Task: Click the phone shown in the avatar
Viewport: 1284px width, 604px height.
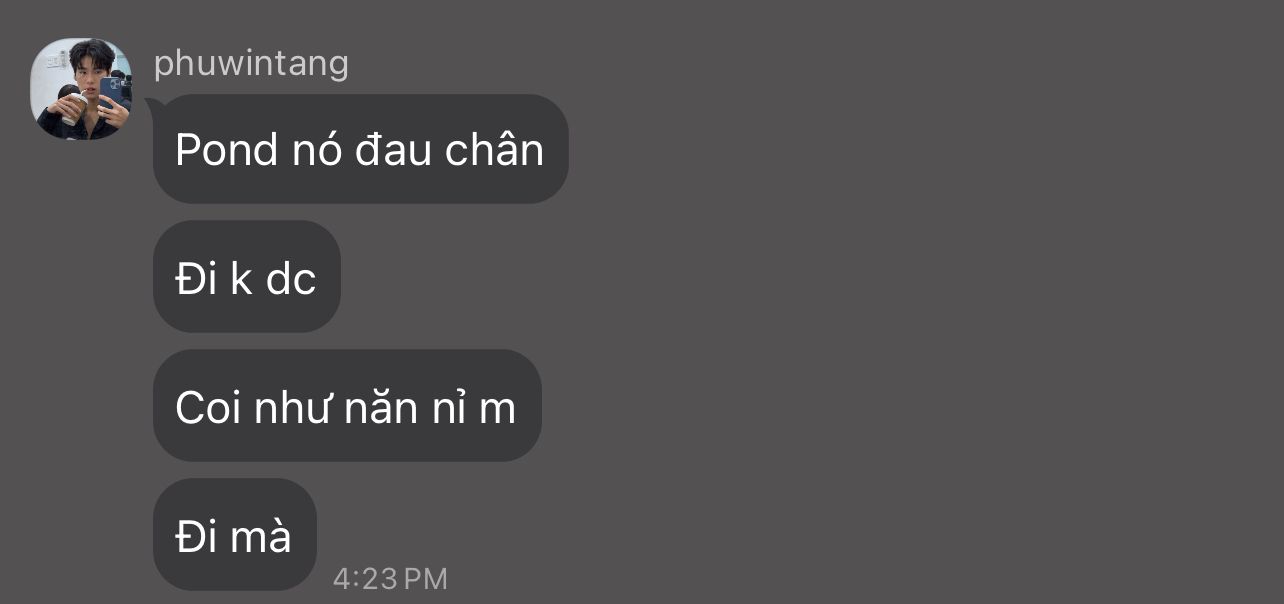Action: 110,91
